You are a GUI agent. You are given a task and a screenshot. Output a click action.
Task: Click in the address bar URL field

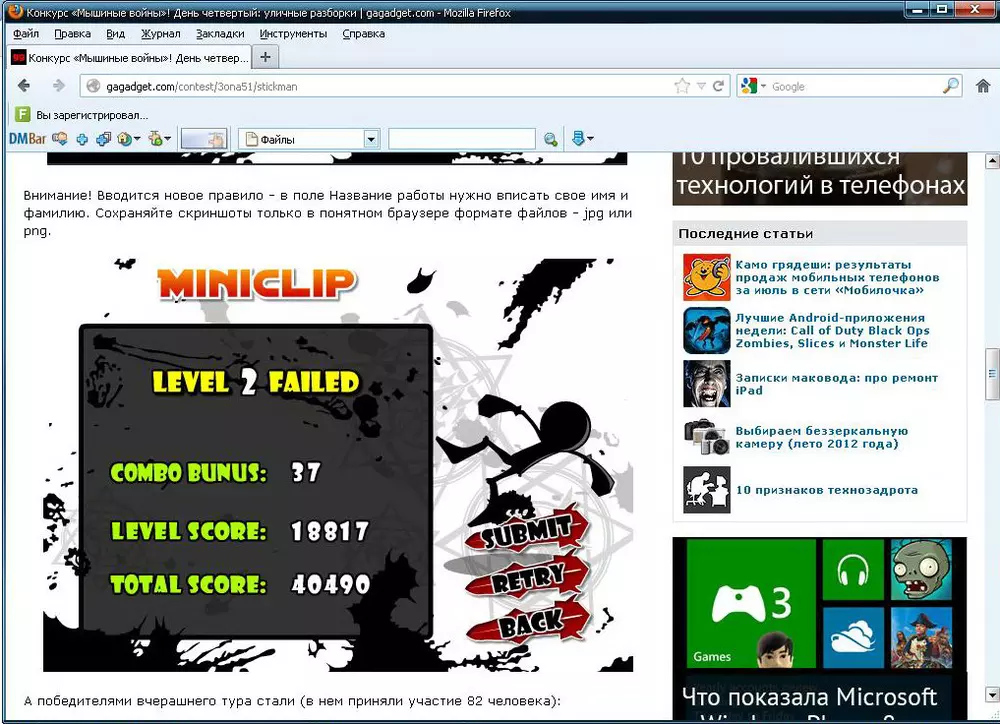click(x=380, y=86)
